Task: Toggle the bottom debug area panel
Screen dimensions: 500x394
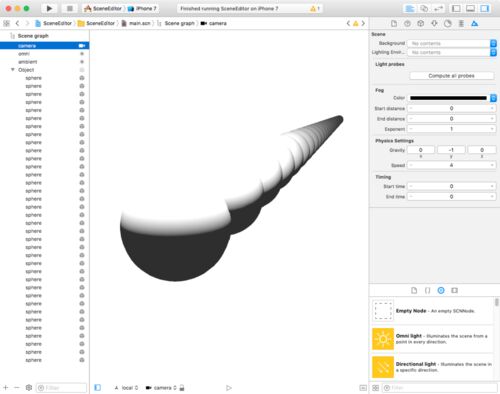Action: tap(470, 8)
